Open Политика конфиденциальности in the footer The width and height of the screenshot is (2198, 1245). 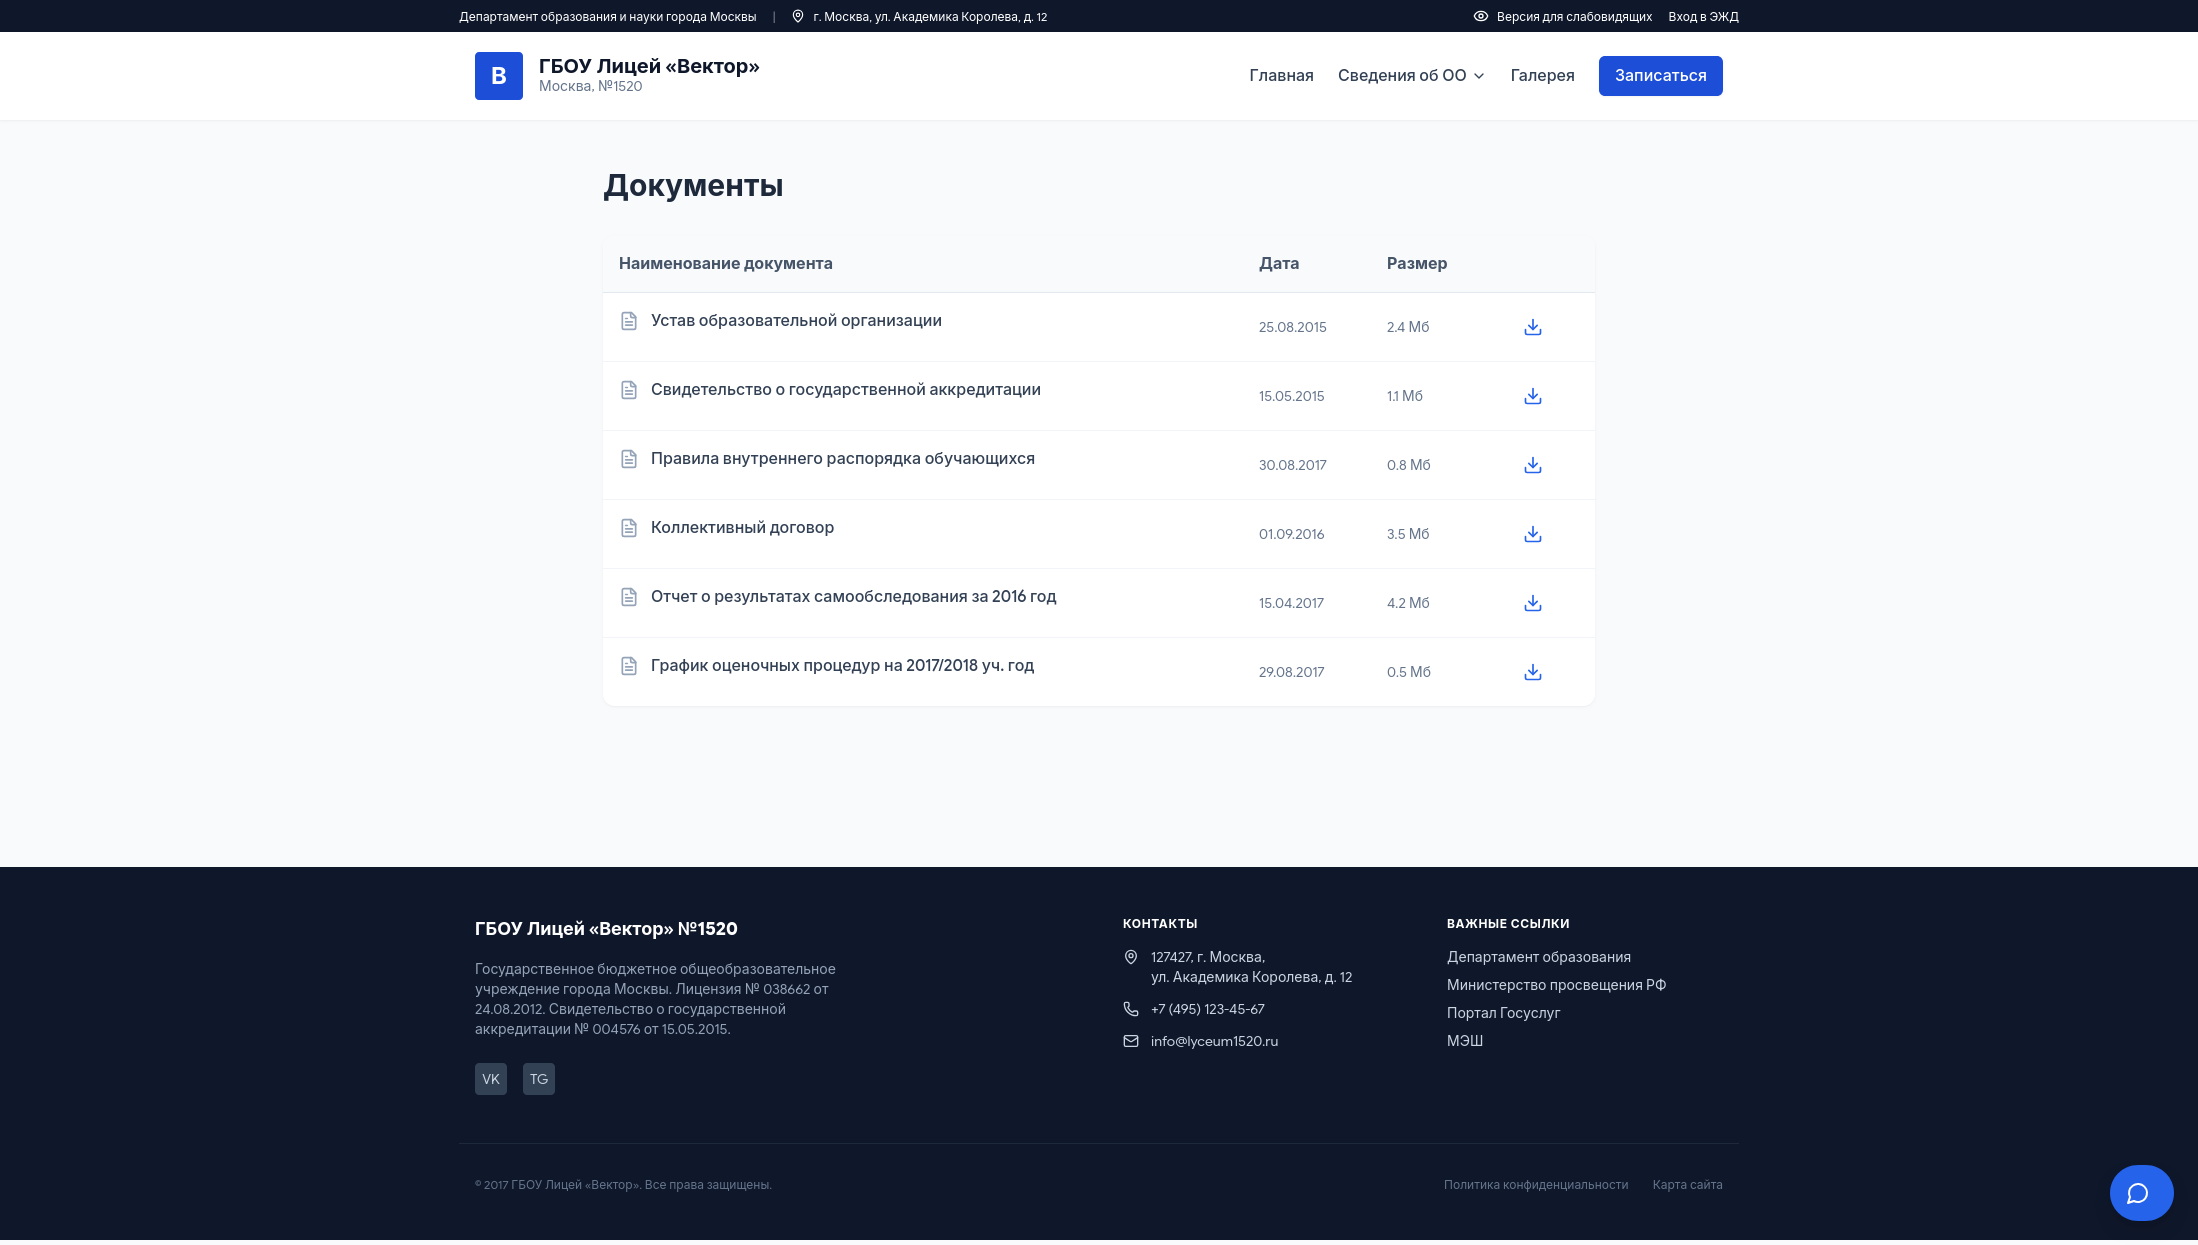point(1535,1185)
